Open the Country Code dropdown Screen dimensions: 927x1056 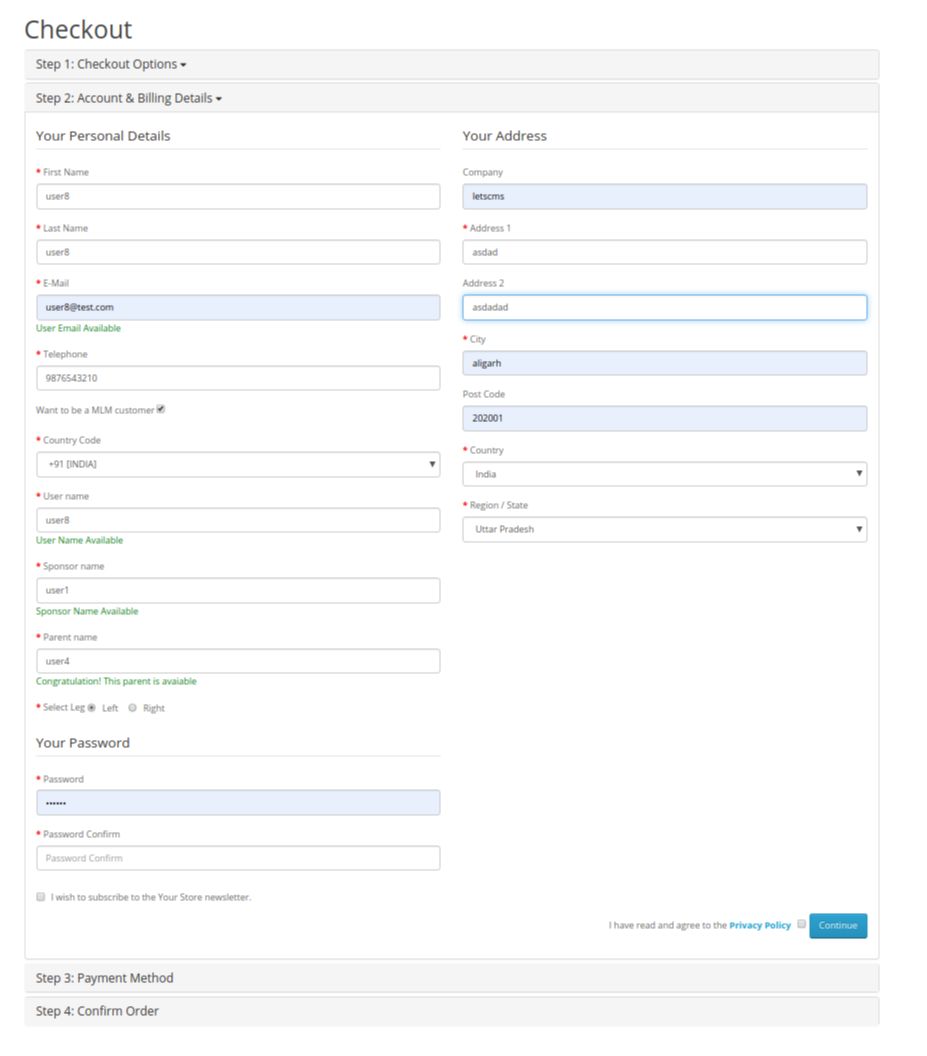[238, 464]
